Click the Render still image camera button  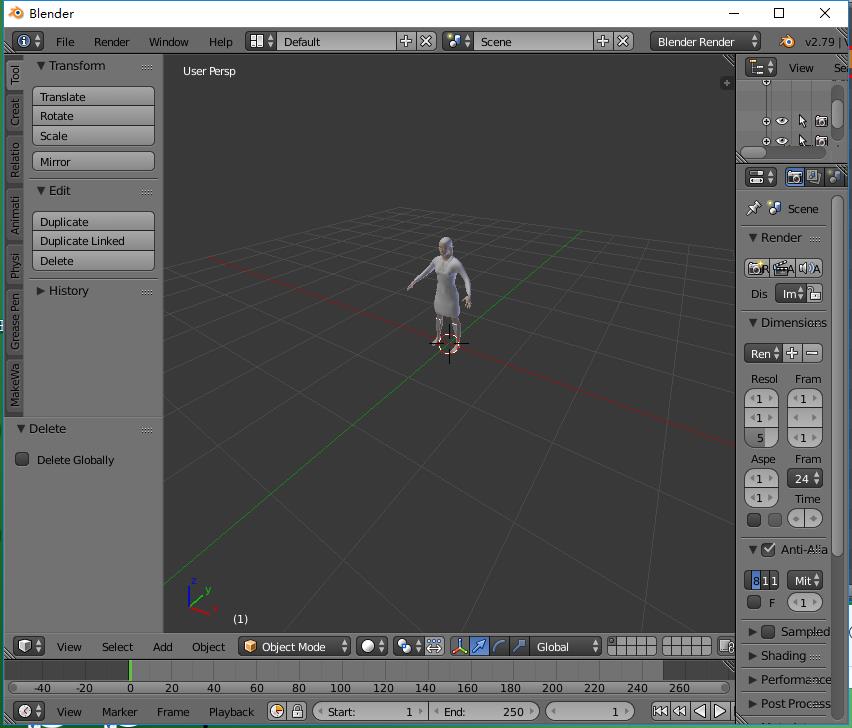[757, 268]
